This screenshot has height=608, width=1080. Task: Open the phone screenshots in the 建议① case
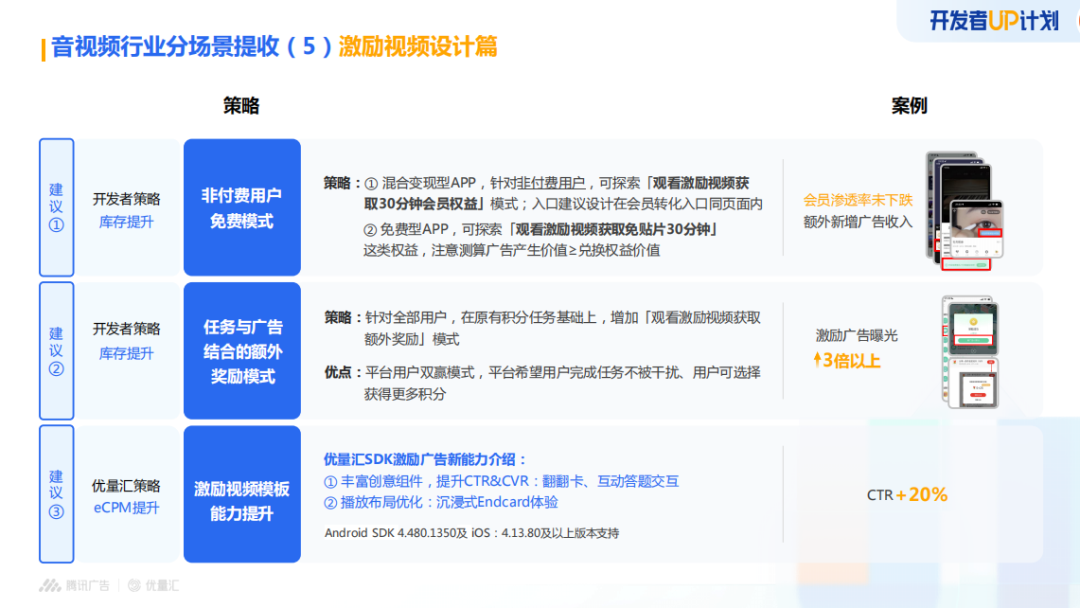tap(964, 211)
